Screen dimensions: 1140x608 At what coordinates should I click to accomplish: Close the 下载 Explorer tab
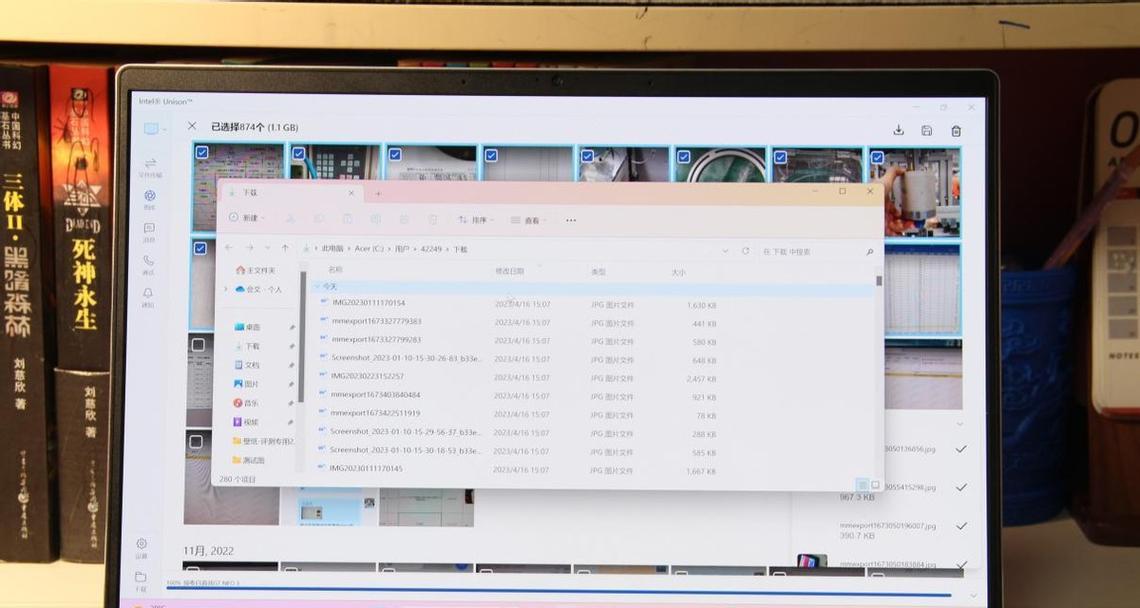pyautogui.click(x=351, y=193)
